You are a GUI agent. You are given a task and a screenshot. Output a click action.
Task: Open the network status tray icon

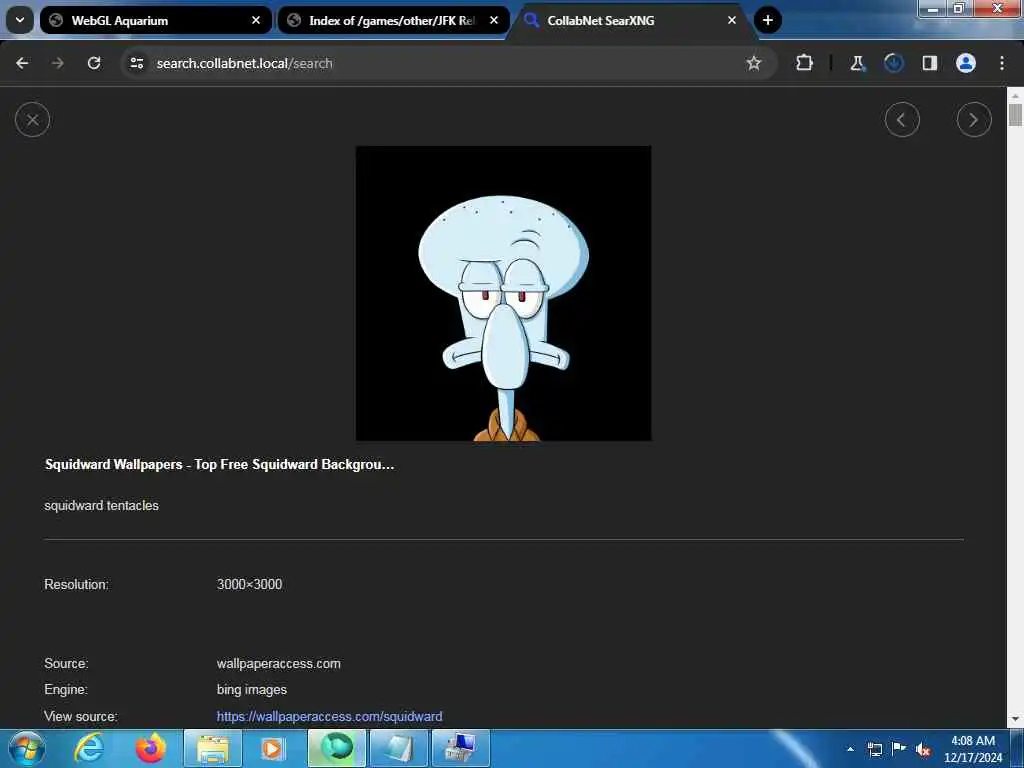pyautogui.click(x=874, y=749)
